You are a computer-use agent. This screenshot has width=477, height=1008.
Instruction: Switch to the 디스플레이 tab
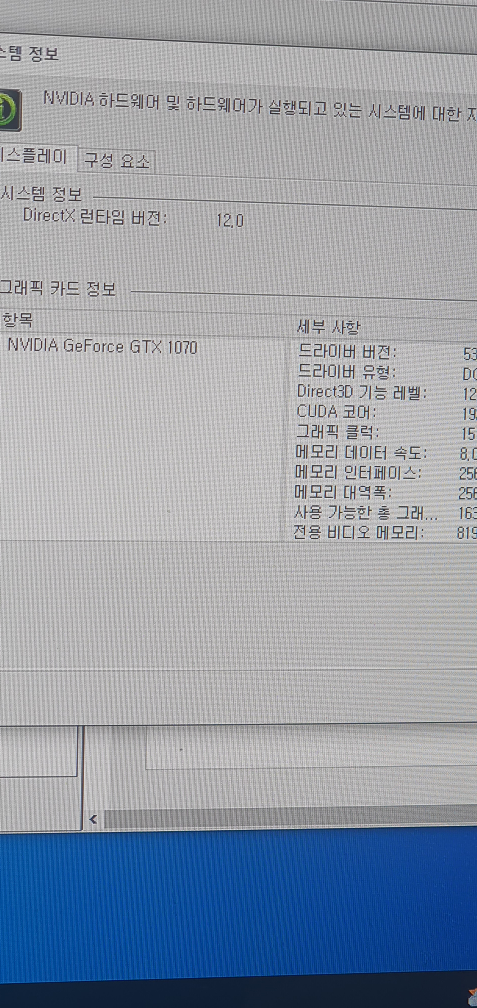pos(37,155)
